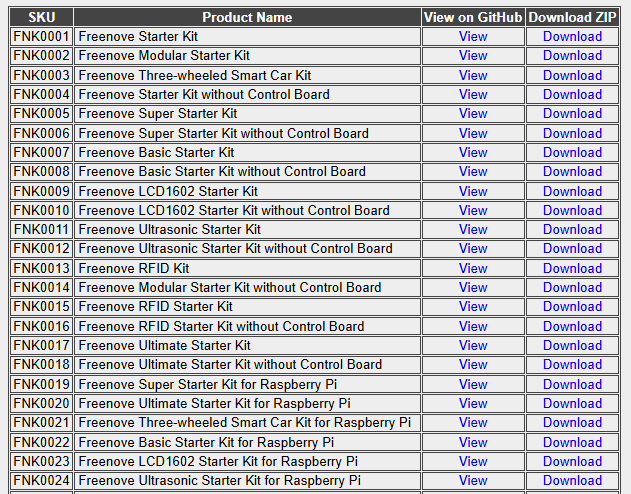Download ZIP for Freenove Modular Starter Kit
This screenshot has width=631, height=494.
pyautogui.click(x=572, y=56)
